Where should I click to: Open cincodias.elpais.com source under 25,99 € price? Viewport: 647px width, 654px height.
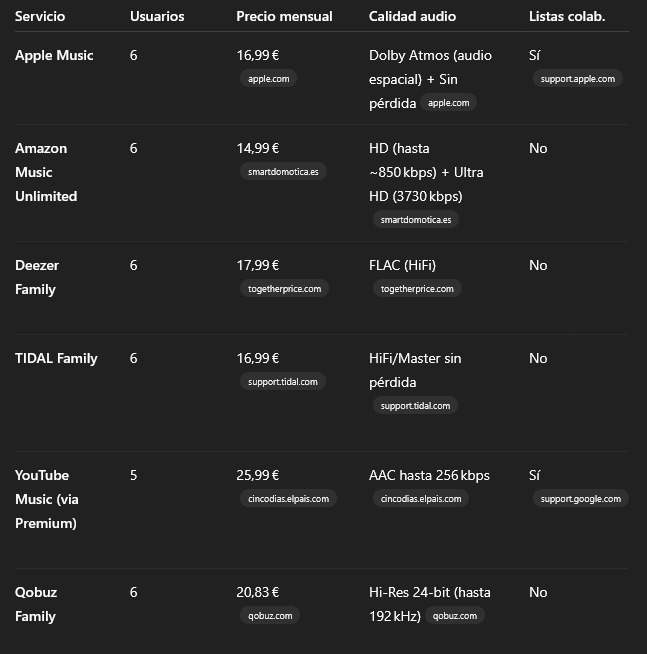point(288,498)
